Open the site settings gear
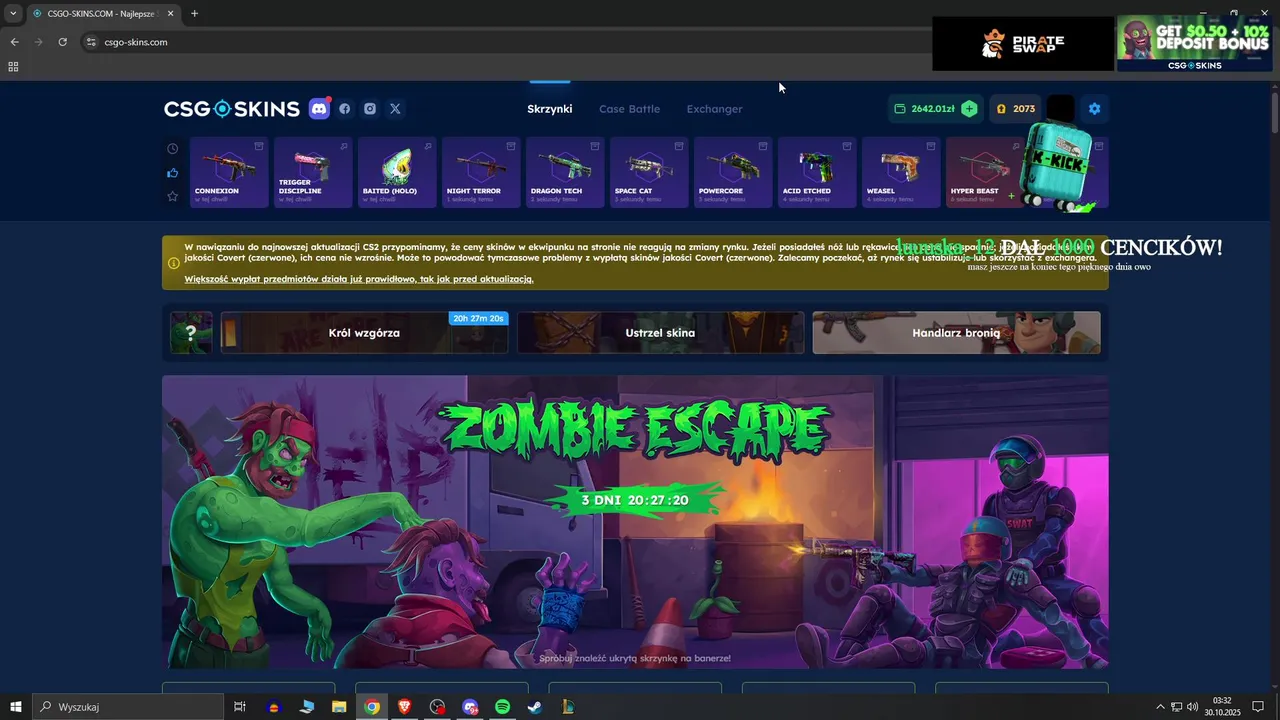This screenshot has height=720, width=1280. pos(1094,109)
